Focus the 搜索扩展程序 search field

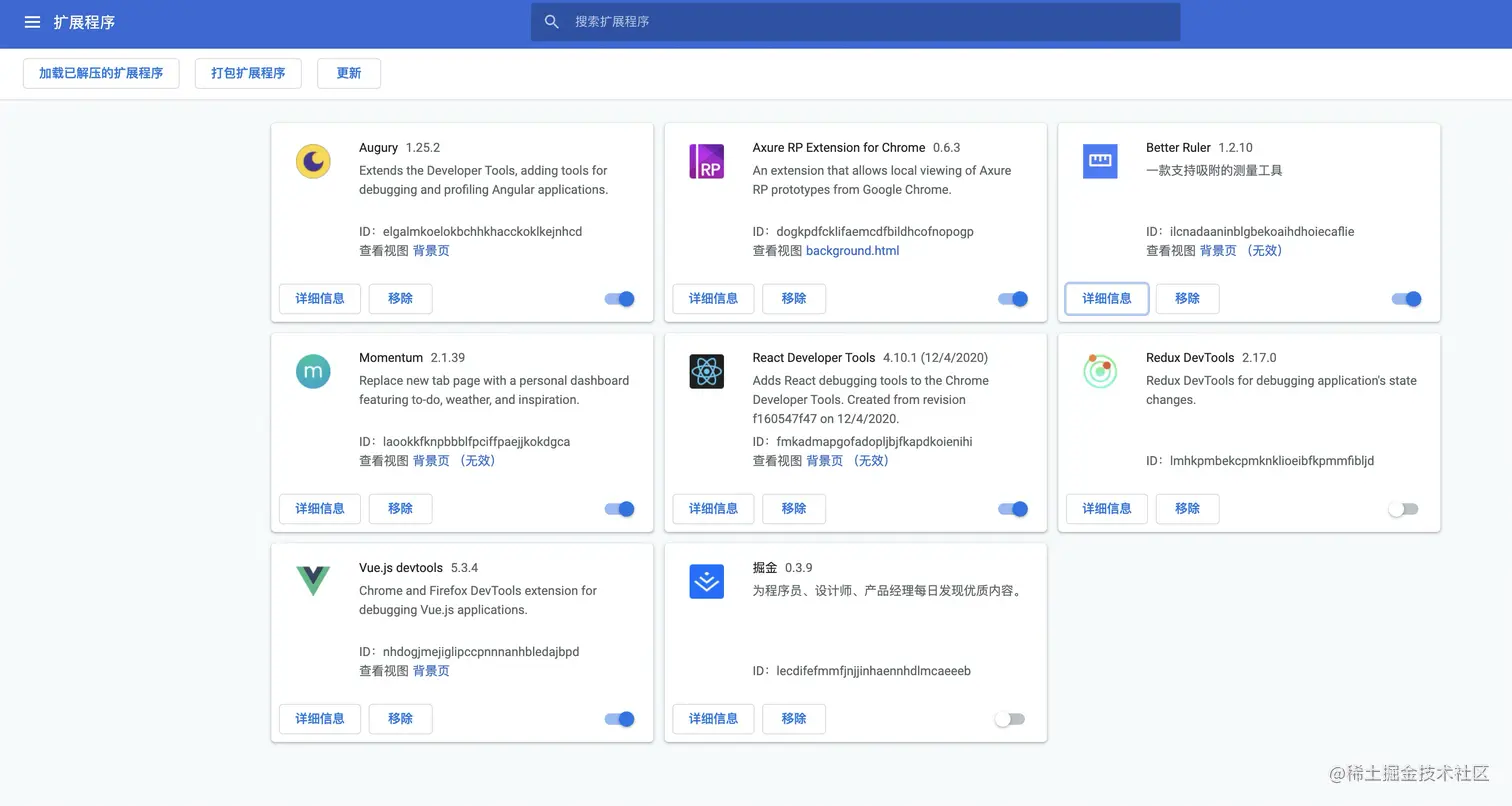pyautogui.click(x=855, y=22)
